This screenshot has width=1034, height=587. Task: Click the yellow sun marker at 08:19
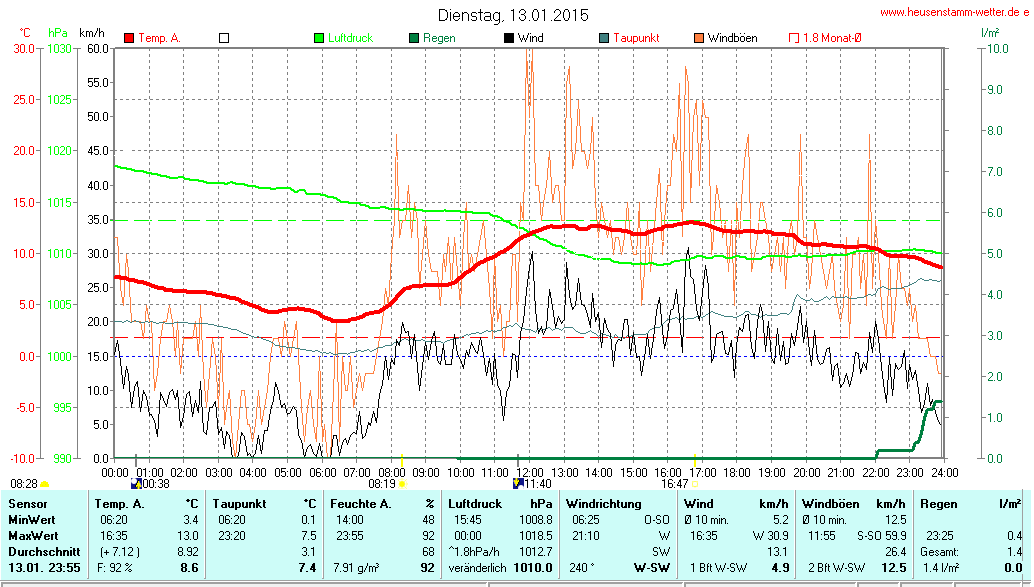point(403,483)
